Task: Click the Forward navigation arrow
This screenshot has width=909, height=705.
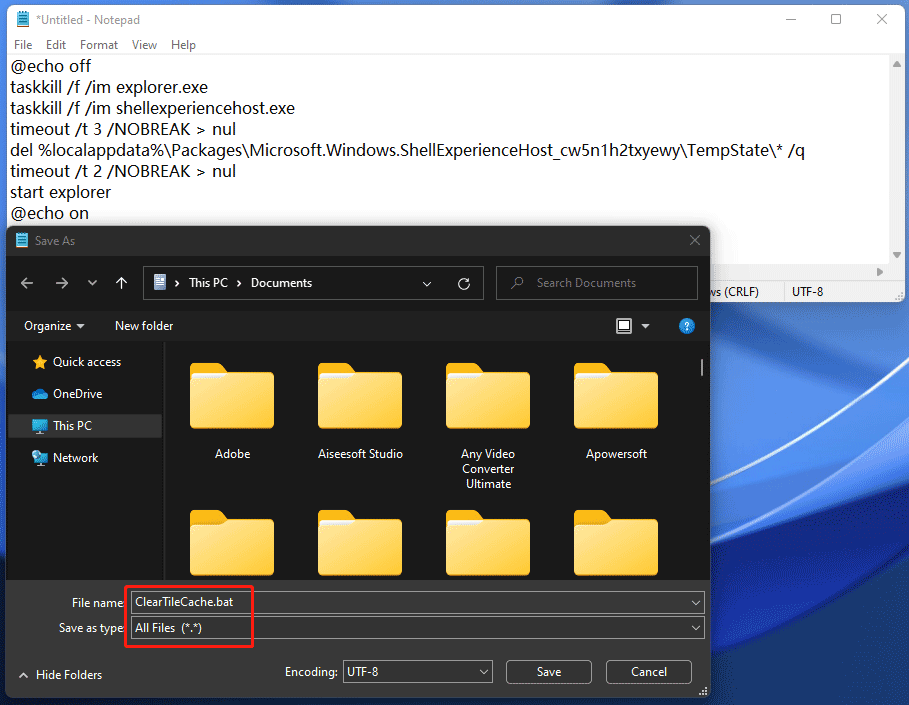Action: [x=60, y=283]
